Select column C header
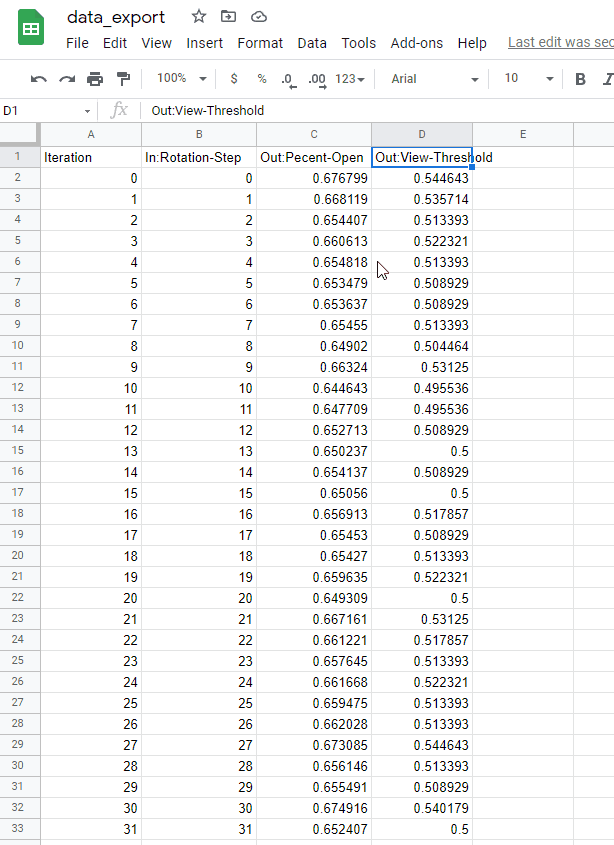Viewport: 614px width, 845px height. click(314, 134)
